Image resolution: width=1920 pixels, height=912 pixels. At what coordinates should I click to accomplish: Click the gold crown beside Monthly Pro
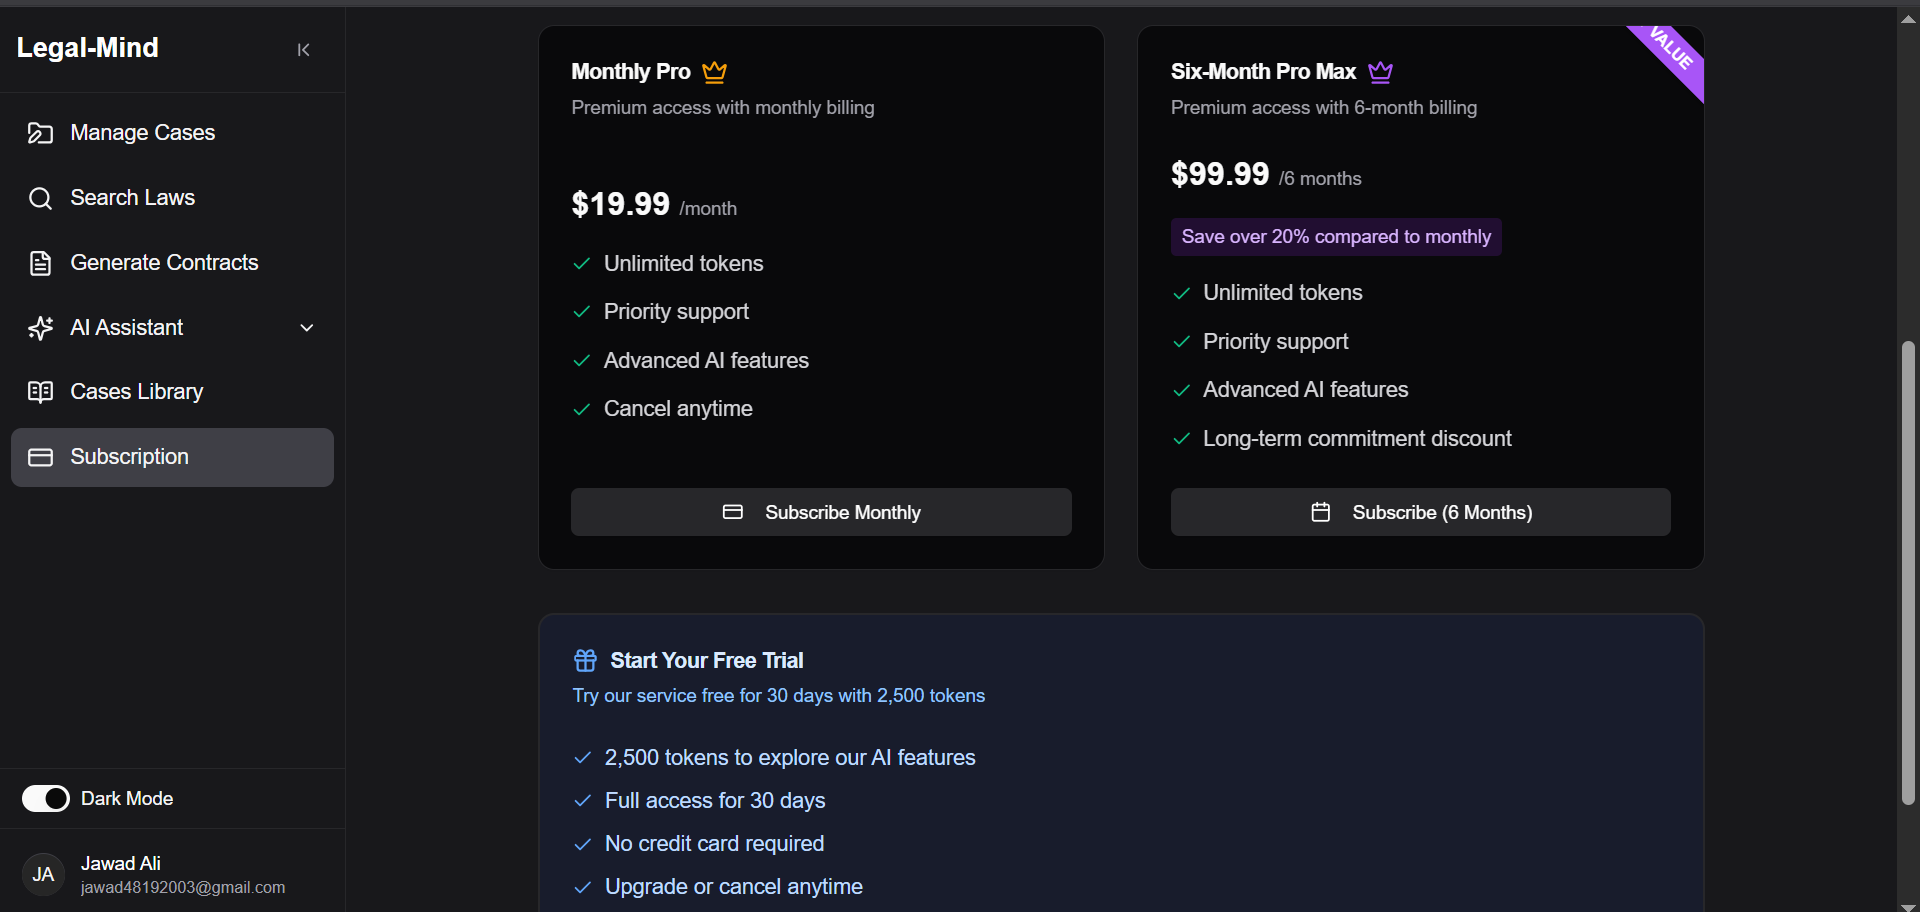(x=714, y=72)
